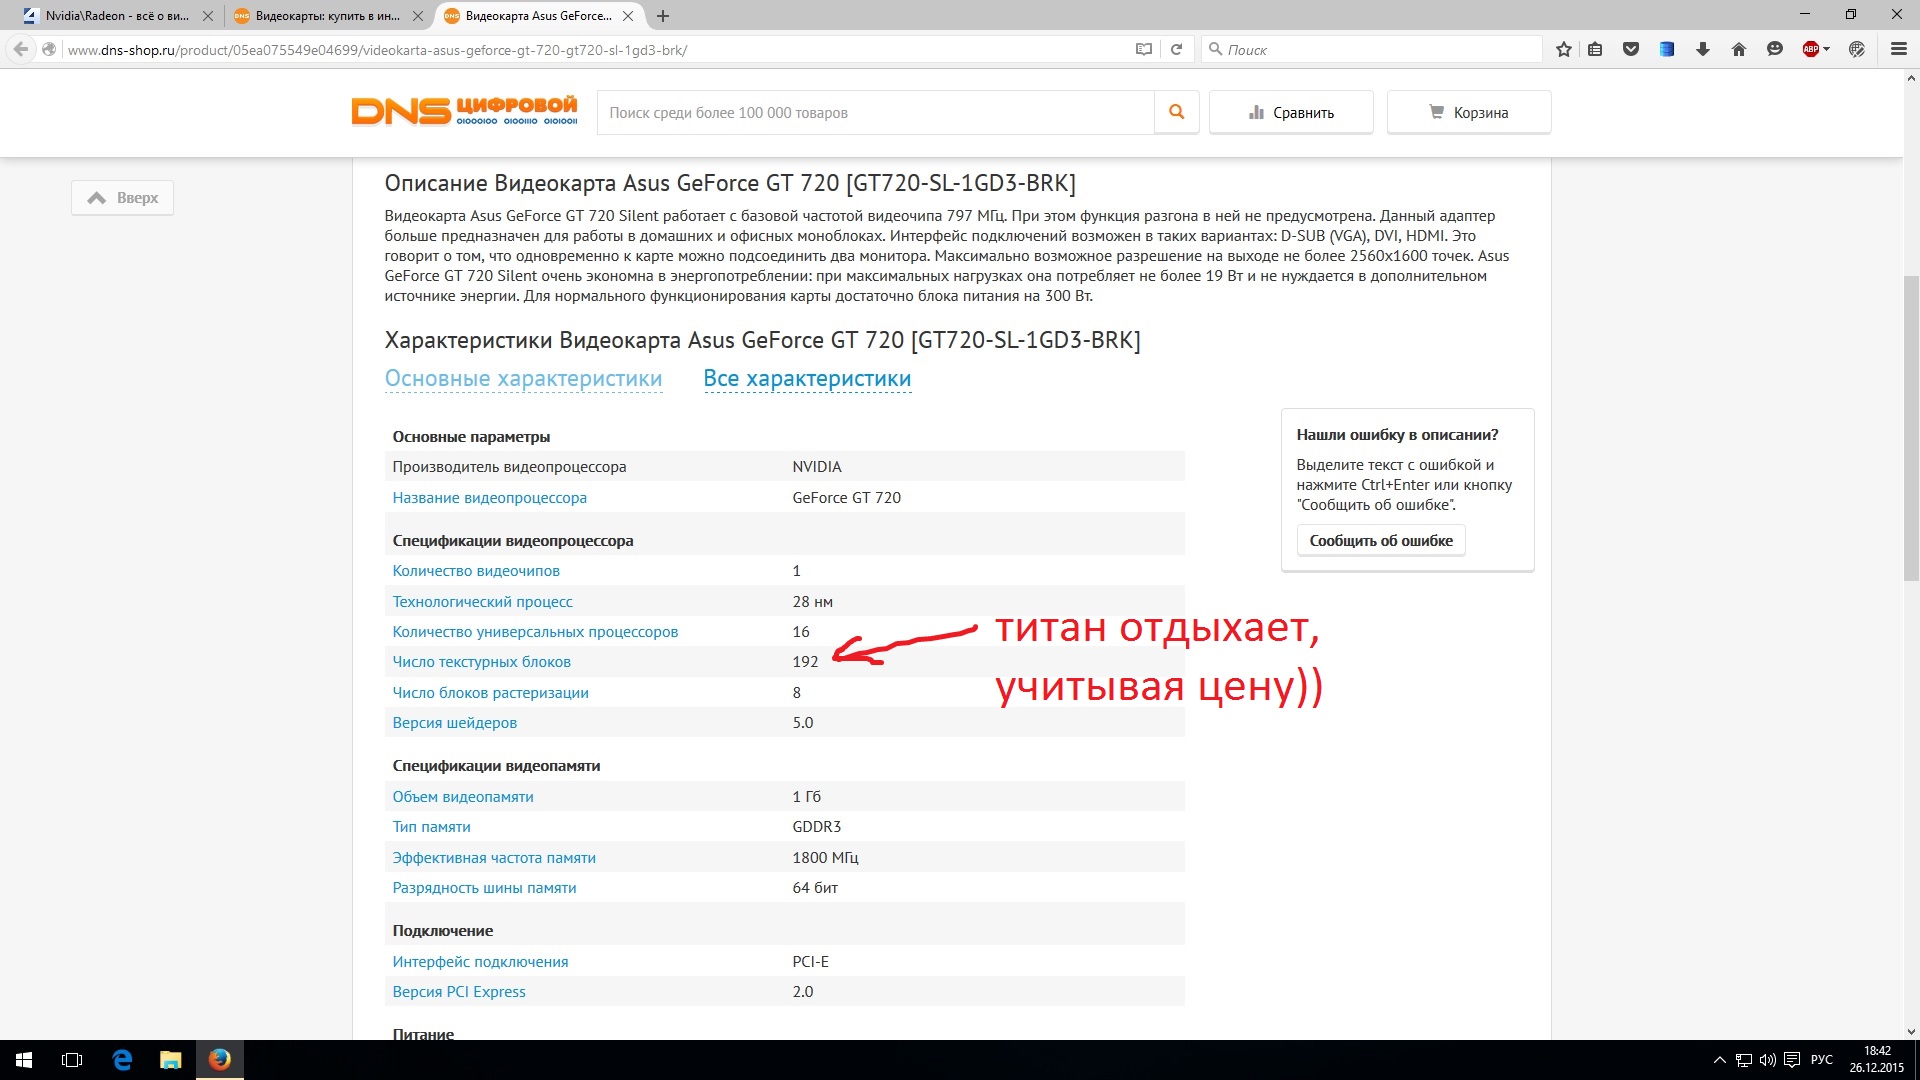Open the Firefox downloads arrow
This screenshot has width=1920, height=1080.
pos(1703,49)
